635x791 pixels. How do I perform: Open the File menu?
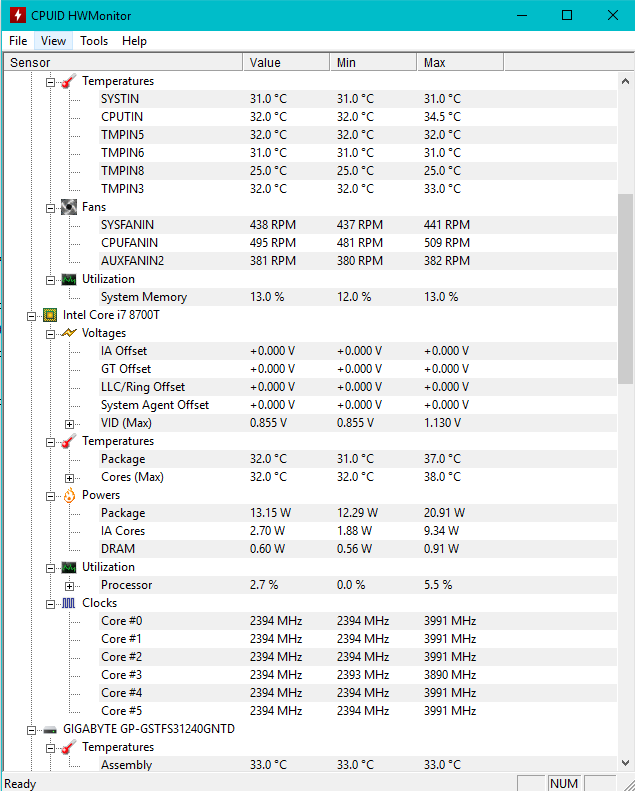pos(18,41)
